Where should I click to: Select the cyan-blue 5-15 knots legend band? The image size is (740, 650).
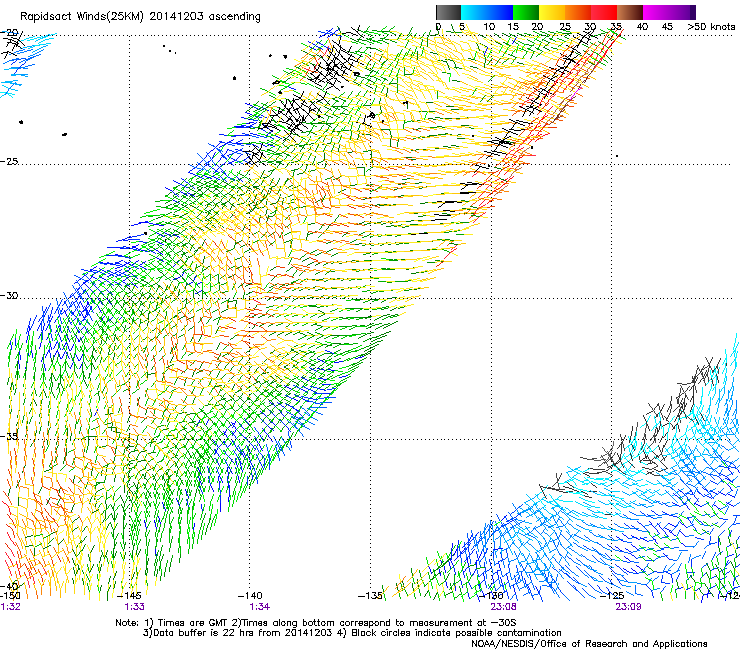487,12
